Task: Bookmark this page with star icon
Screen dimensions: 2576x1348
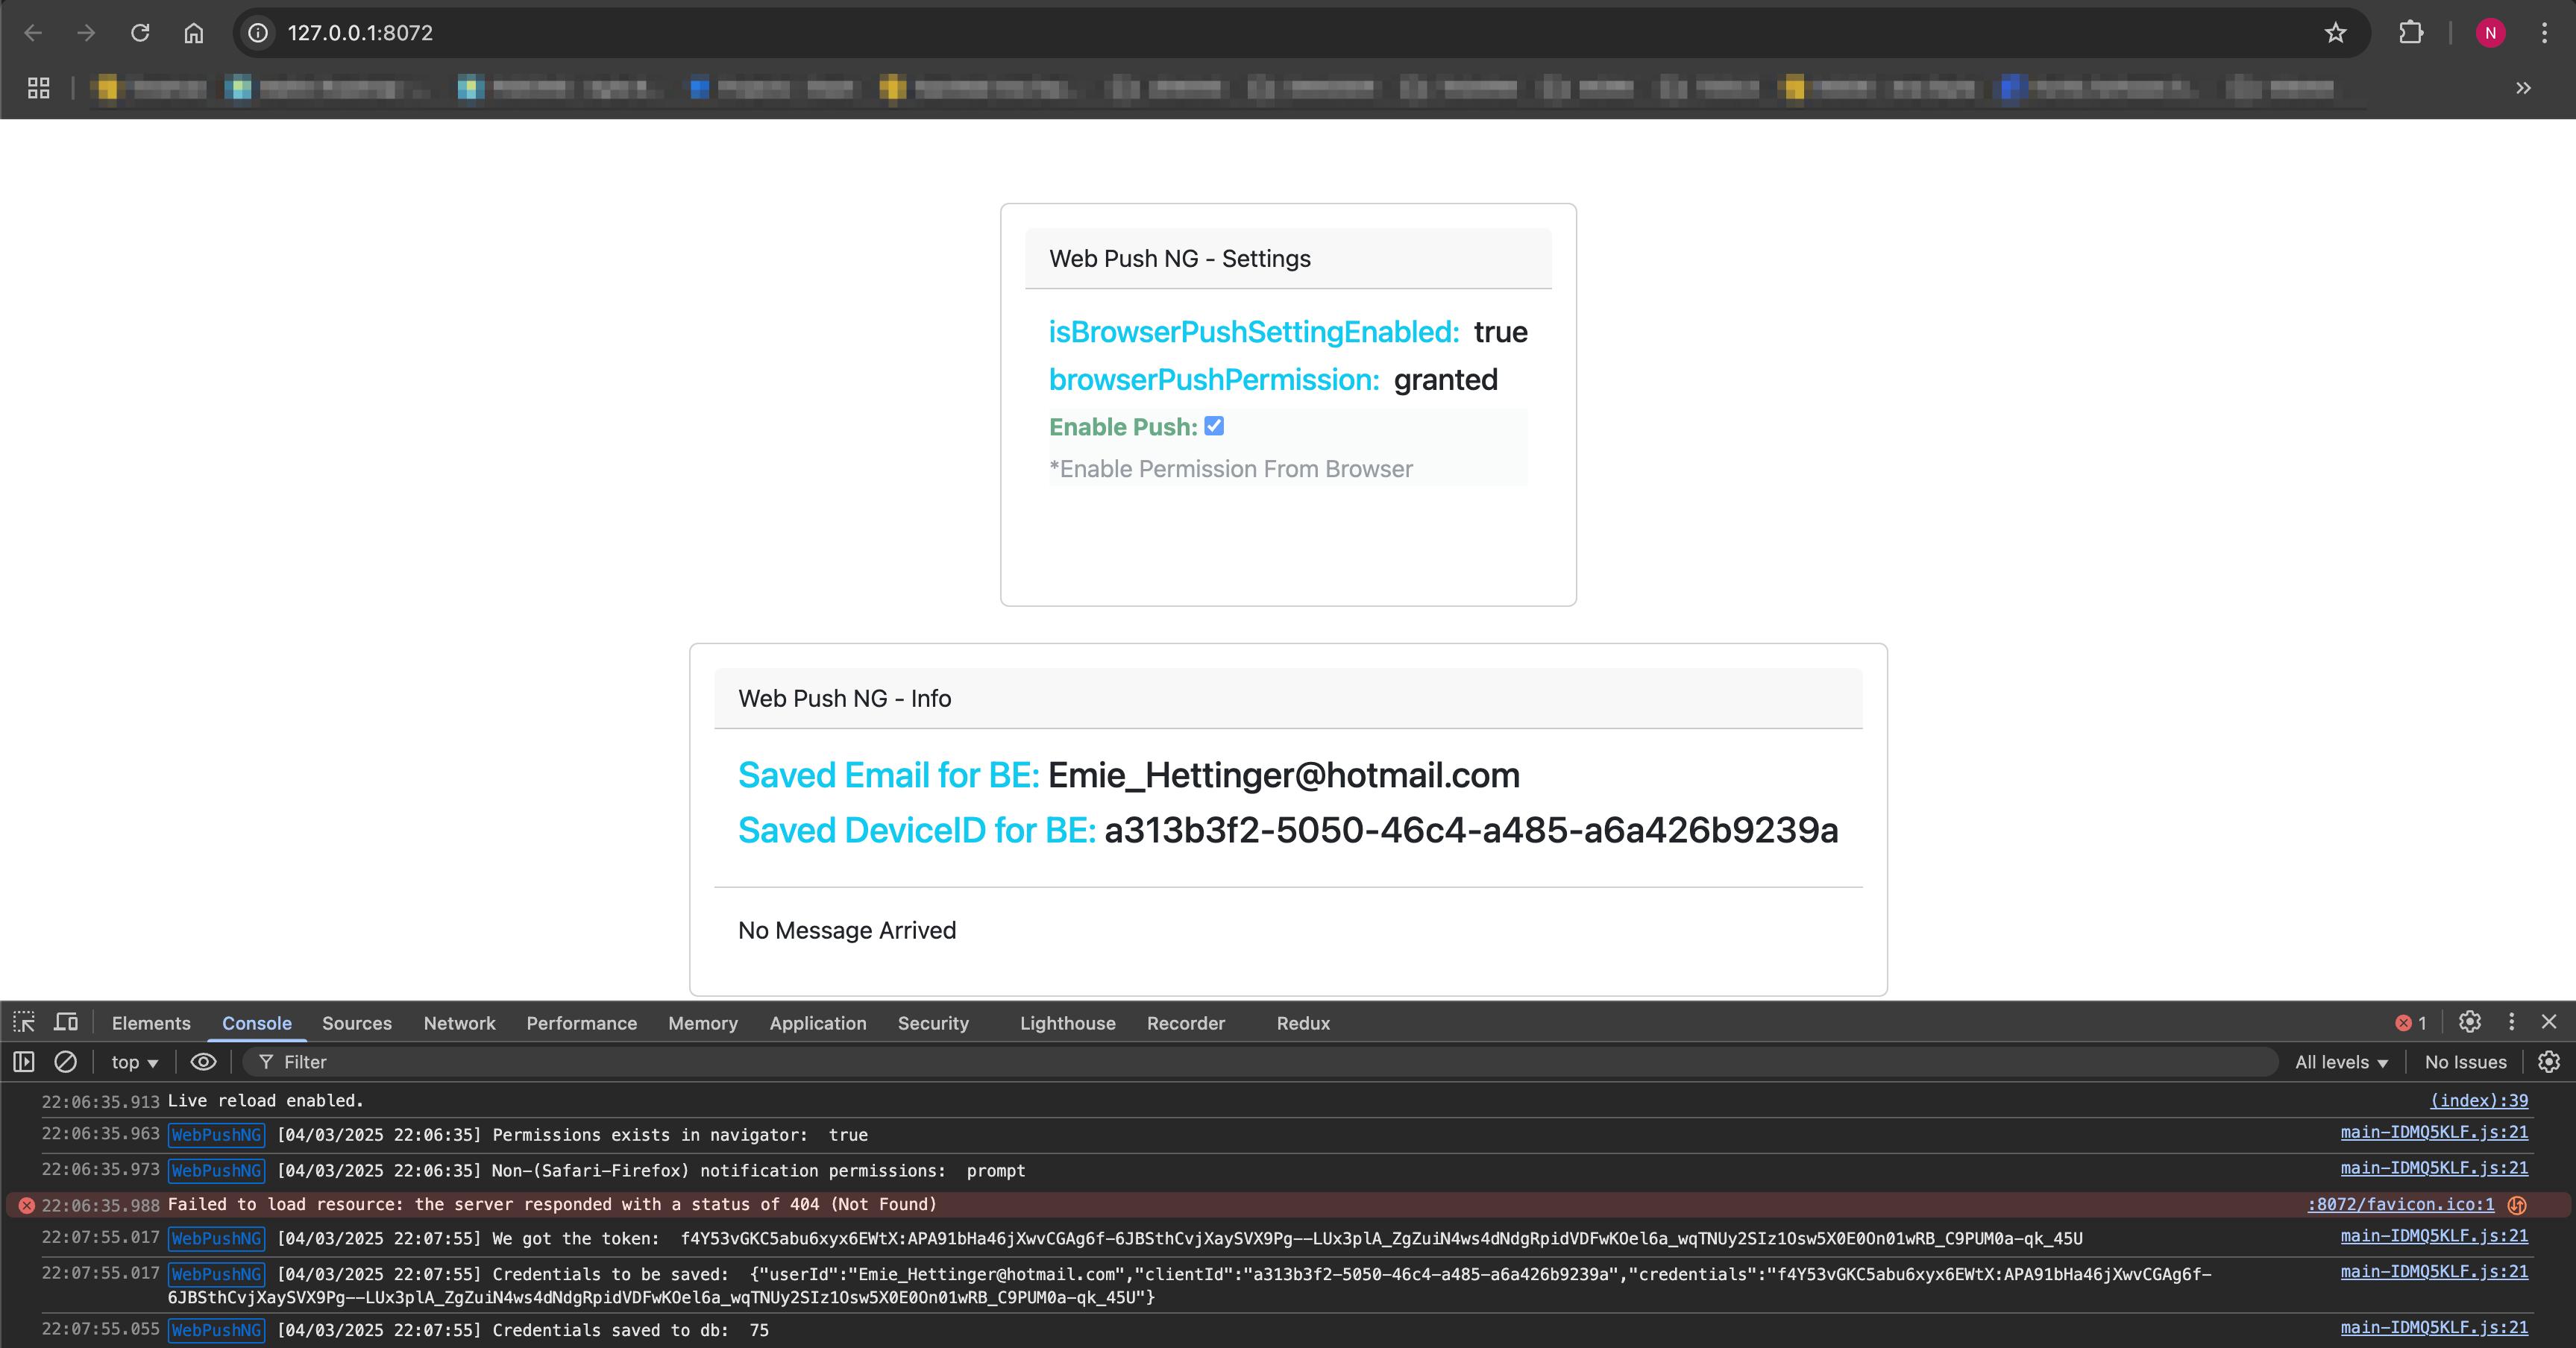Action: coord(2335,33)
